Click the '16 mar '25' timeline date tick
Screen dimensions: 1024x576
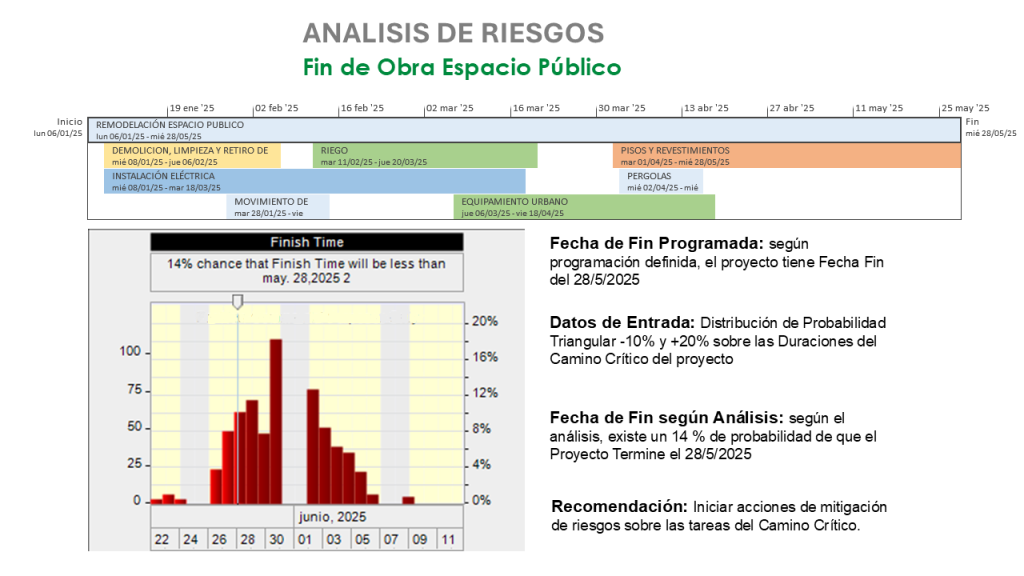(x=537, y=108)
